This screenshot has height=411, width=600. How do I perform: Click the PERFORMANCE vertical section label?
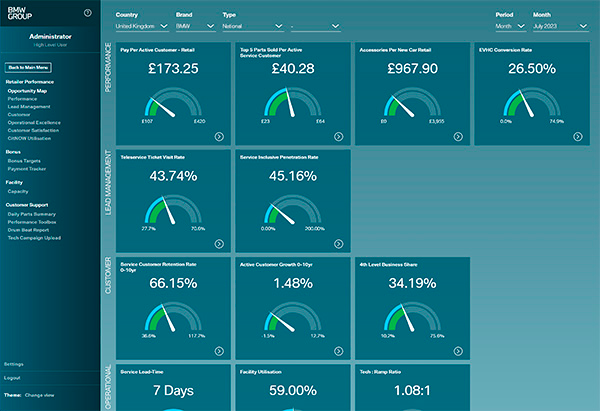(x=108, y=67)
